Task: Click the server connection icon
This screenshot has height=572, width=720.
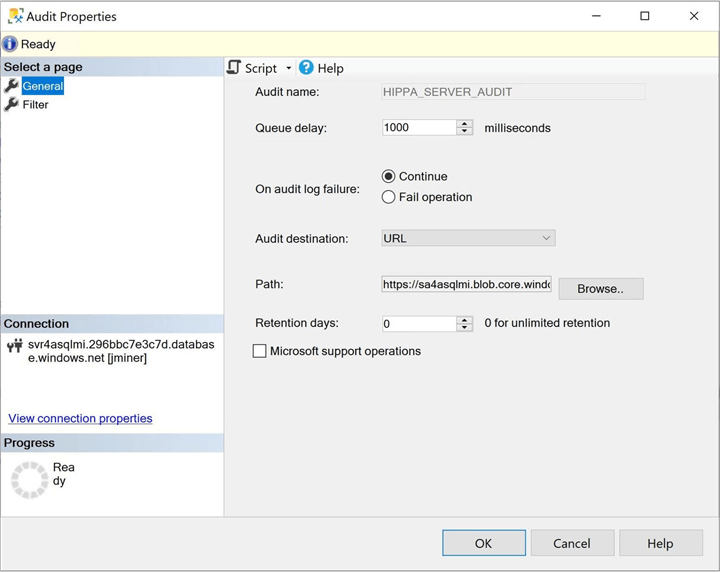Action: [x=14, y=346]
